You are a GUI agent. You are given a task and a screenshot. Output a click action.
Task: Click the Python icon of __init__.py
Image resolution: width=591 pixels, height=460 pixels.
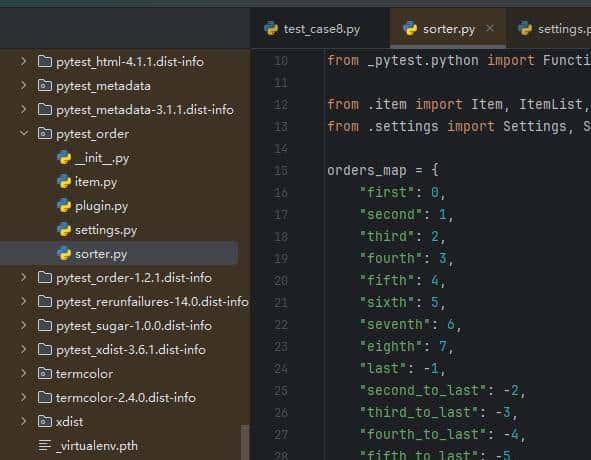coord(64,158)
